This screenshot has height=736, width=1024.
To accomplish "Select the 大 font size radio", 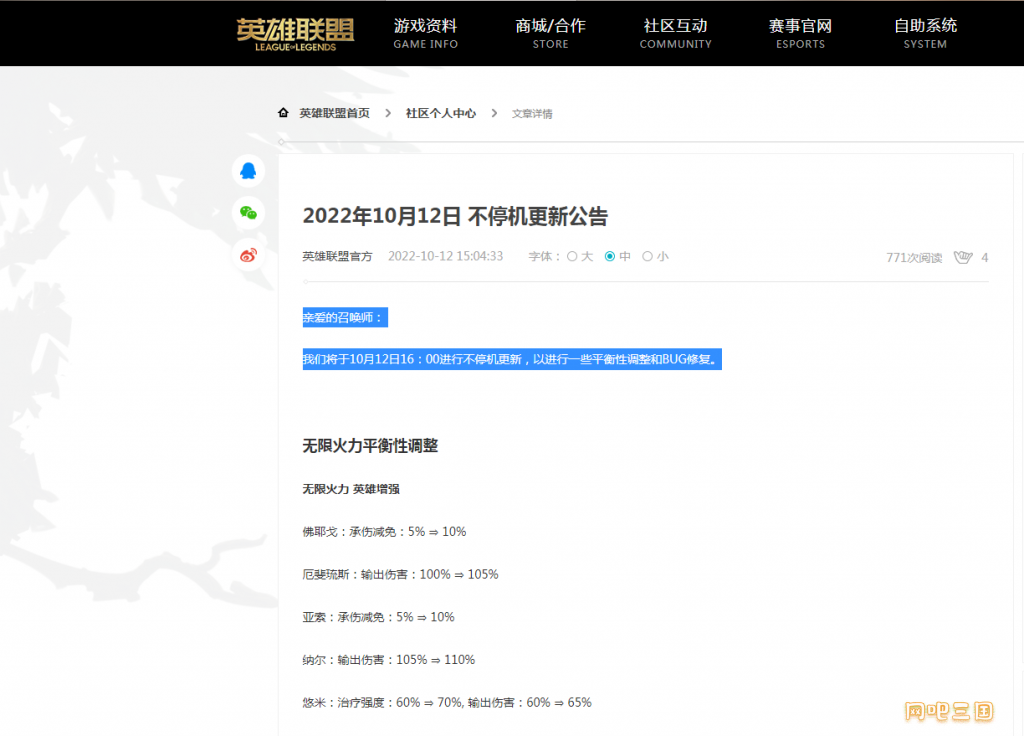I will click(x=572, y=257).
